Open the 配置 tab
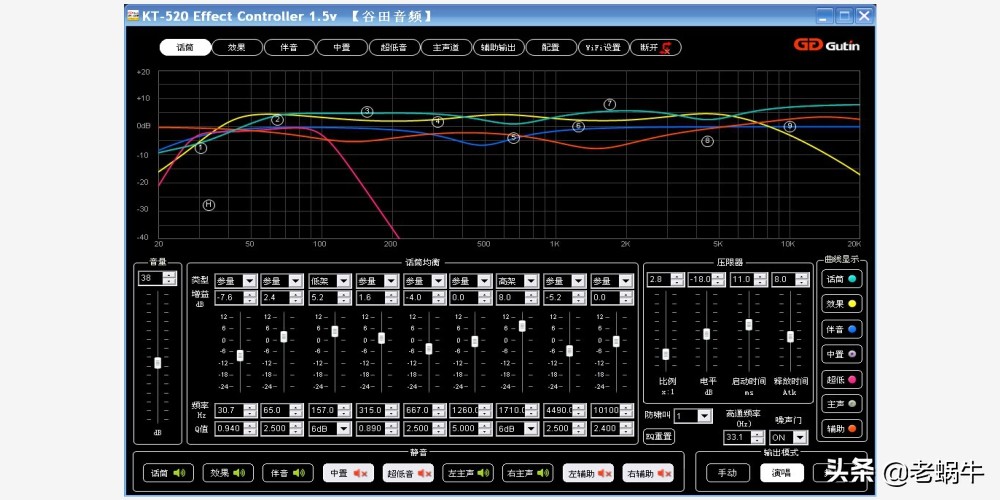Viewport: 1000px width, 500px height. tap(551, 47)
